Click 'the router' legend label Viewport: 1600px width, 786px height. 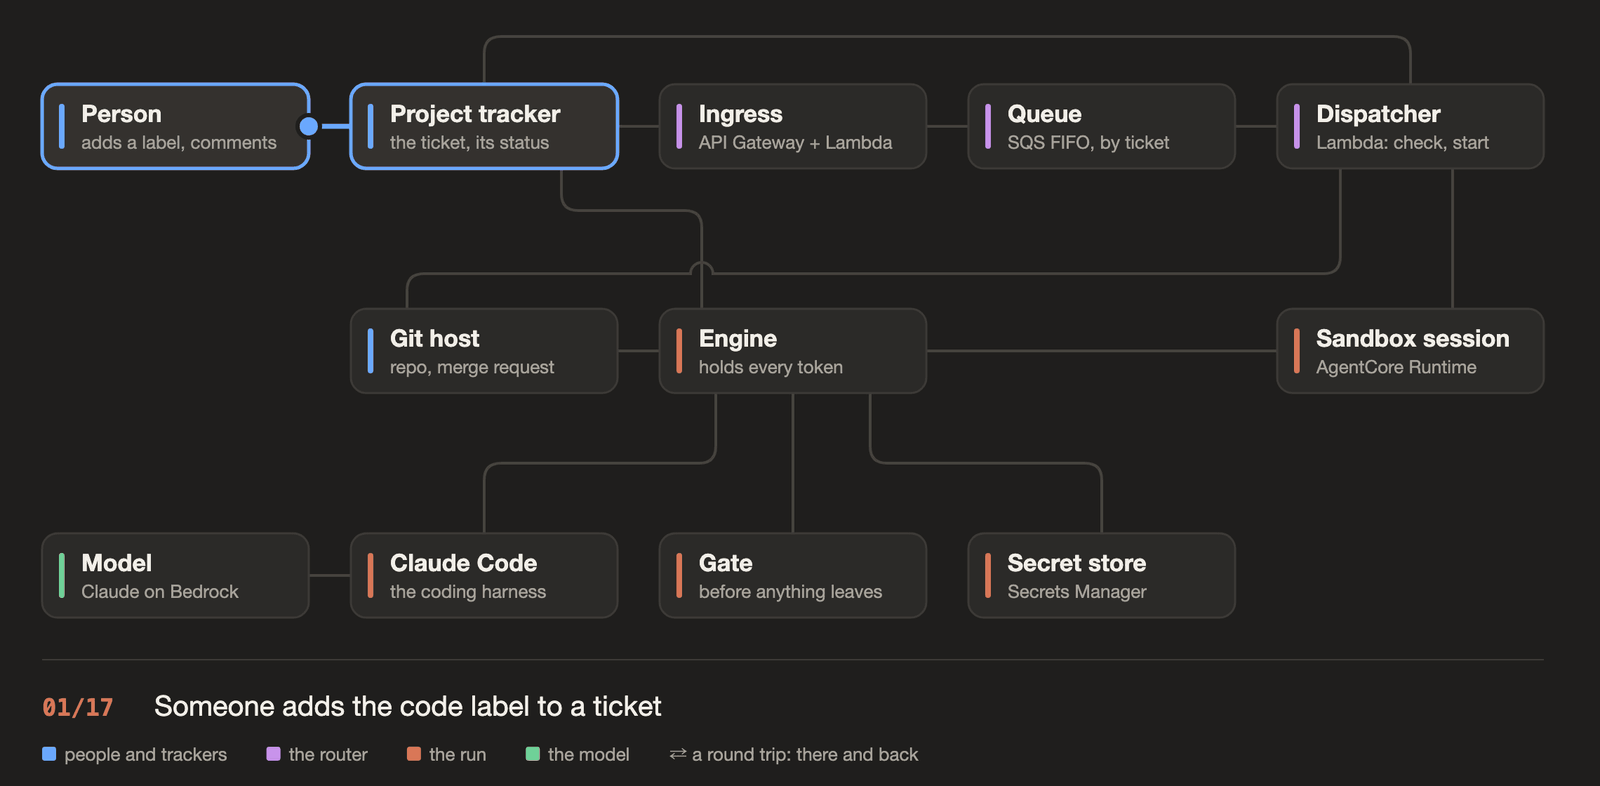[x=328, y=755]
